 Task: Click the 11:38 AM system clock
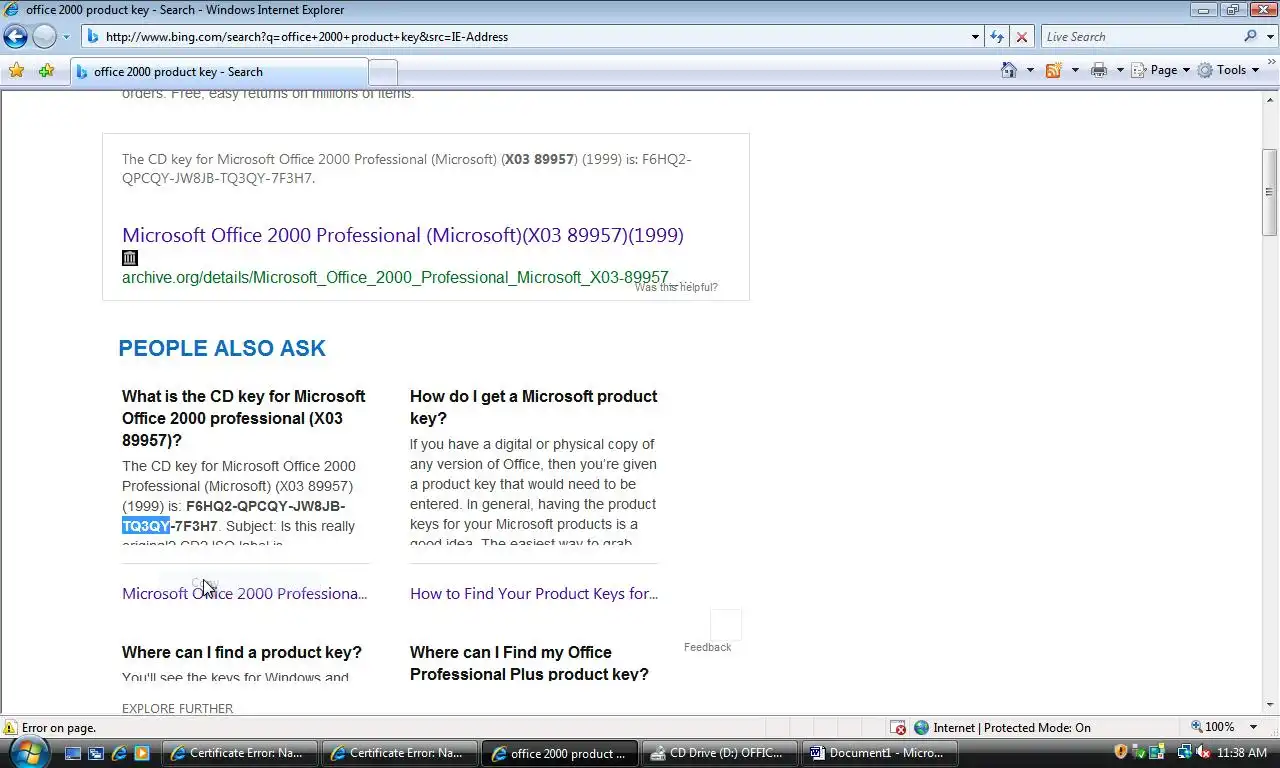pyautogui.click(x=1242, y=753)
